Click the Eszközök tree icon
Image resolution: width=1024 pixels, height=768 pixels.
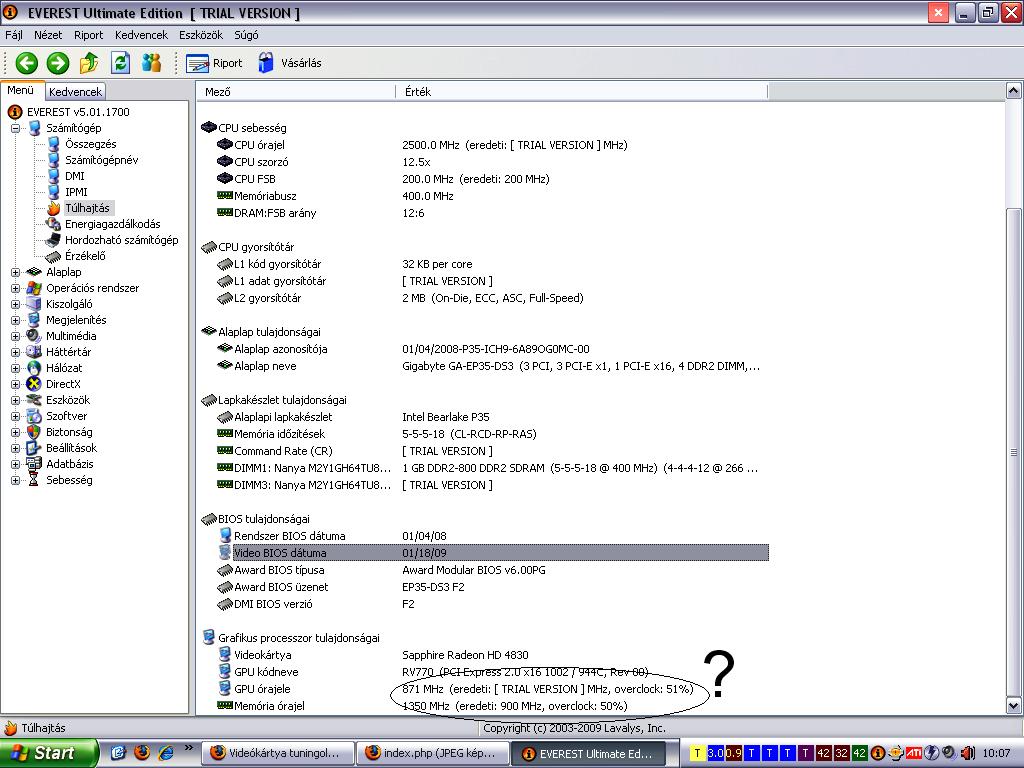pos(34,400)
